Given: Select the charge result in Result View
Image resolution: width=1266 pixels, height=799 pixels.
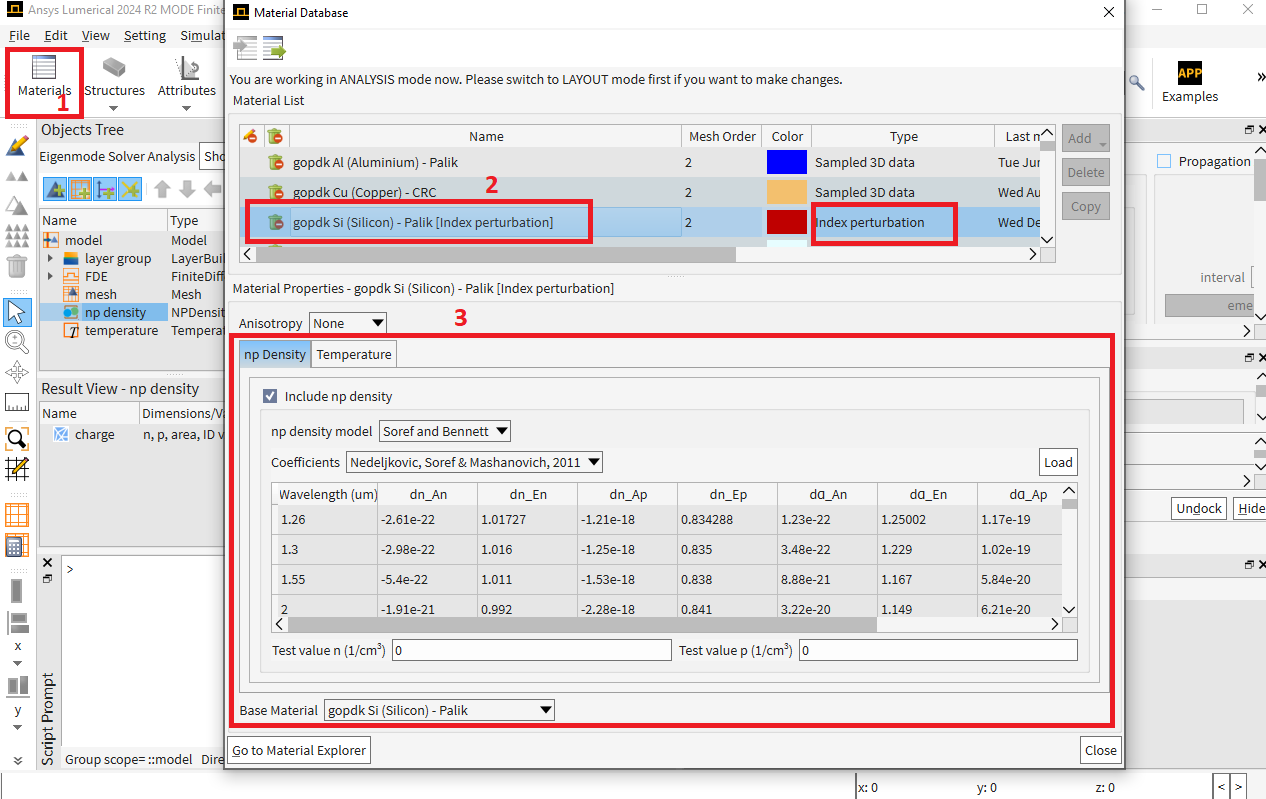Looking at the screenshot, I should pyautogui.click(x=95, y=434).
